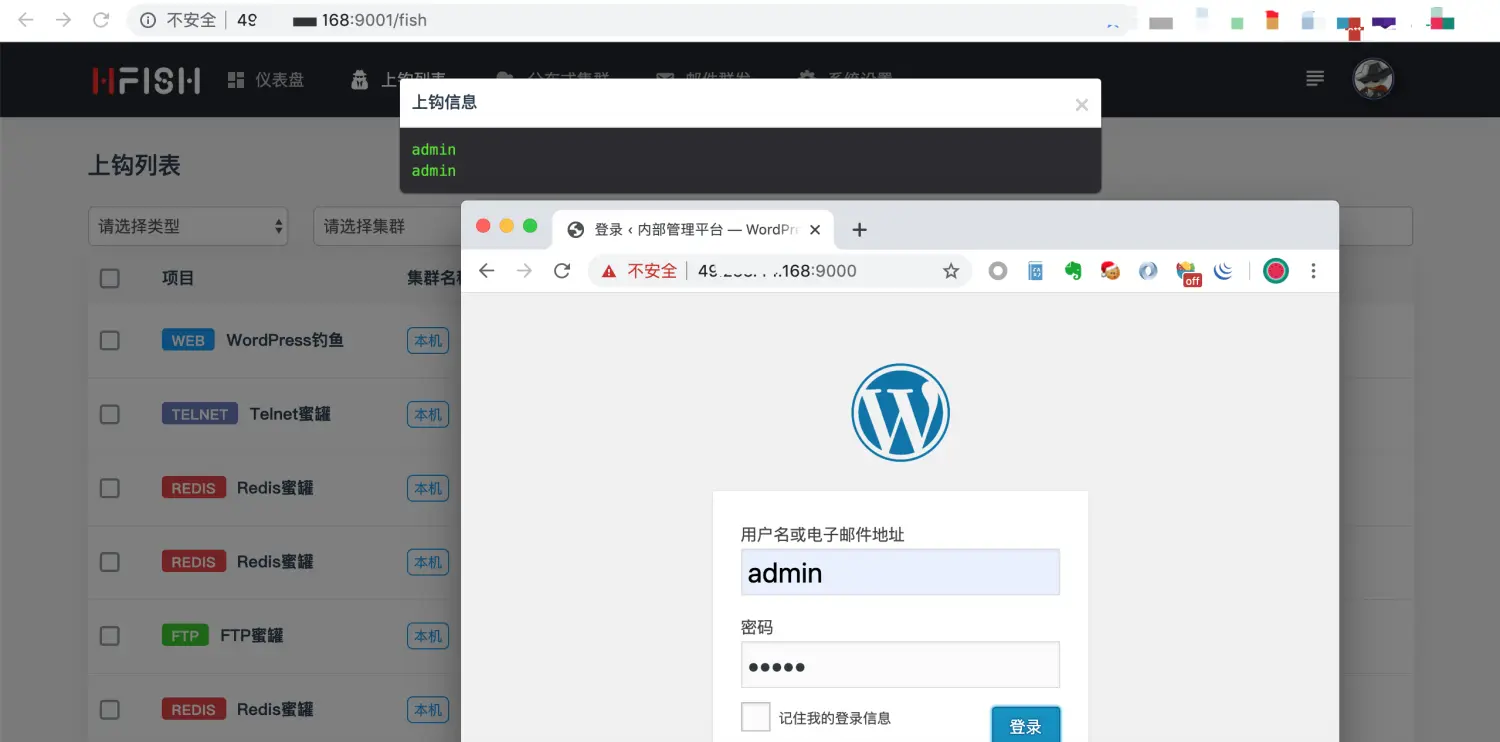Screen dimensions: 1500x742
Task: Click the gray circle extension icon
Action: pyautogui.click(x=998, y=271)
